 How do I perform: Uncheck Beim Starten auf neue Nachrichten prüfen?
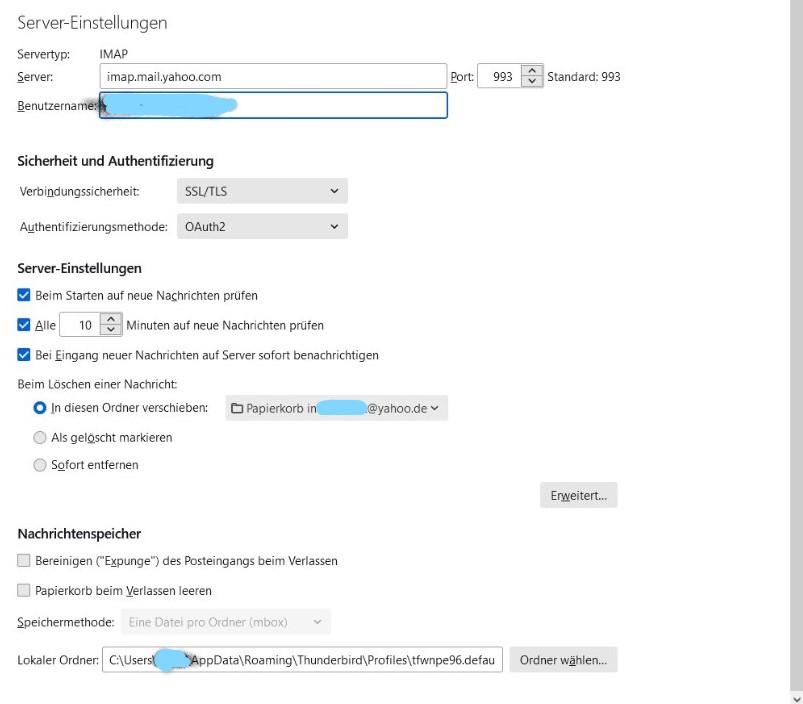point(25,296)
